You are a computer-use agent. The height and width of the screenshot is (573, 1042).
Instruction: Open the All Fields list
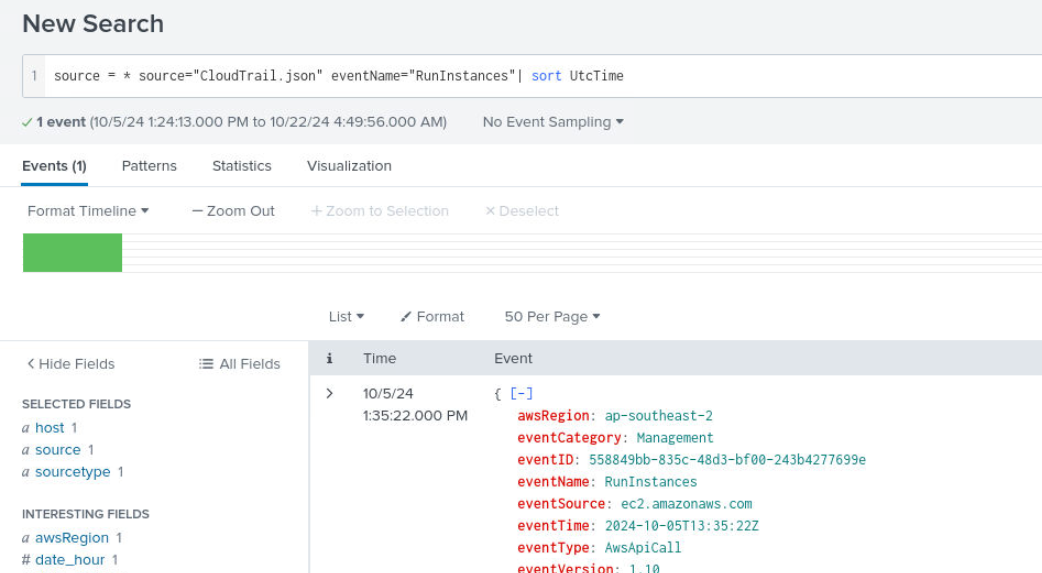pyautogui.click(x=240, y=364)
